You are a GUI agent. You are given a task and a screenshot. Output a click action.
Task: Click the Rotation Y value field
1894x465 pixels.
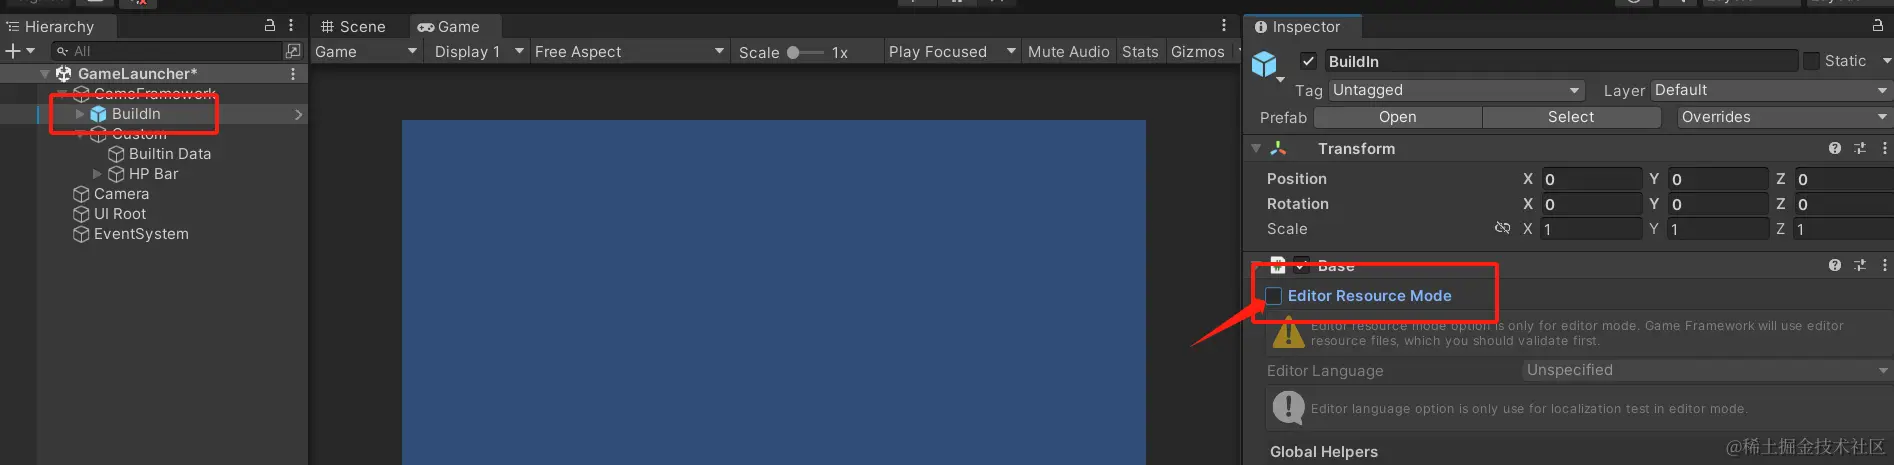[1718, 204]
